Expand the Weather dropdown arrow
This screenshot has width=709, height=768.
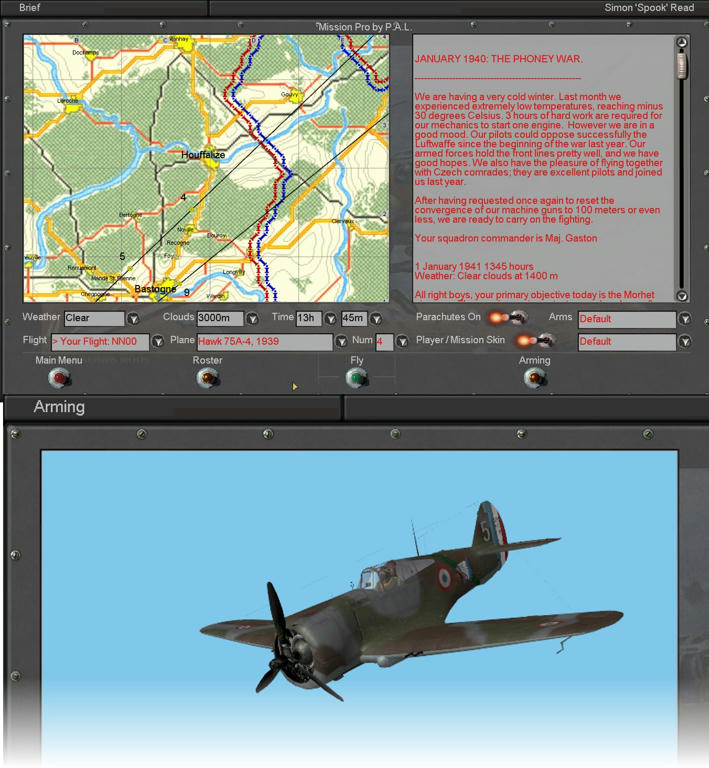click(x=133, y=319)
